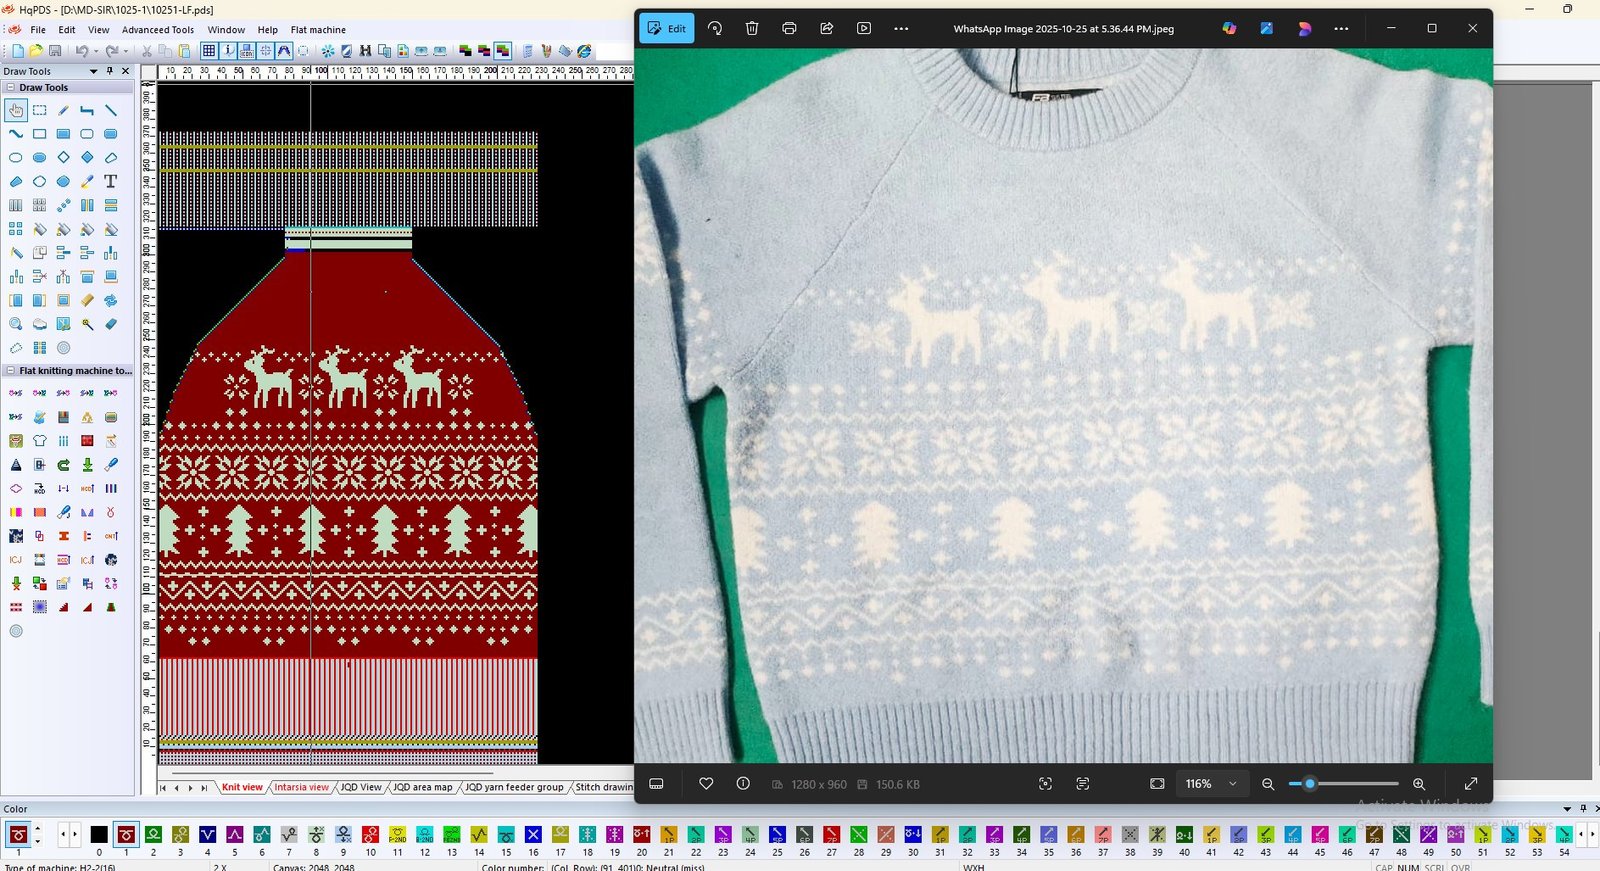The height and width of the screenshot is (871, 1600).
Task: Click the Edit button in Photos
Action: [666, 29]
